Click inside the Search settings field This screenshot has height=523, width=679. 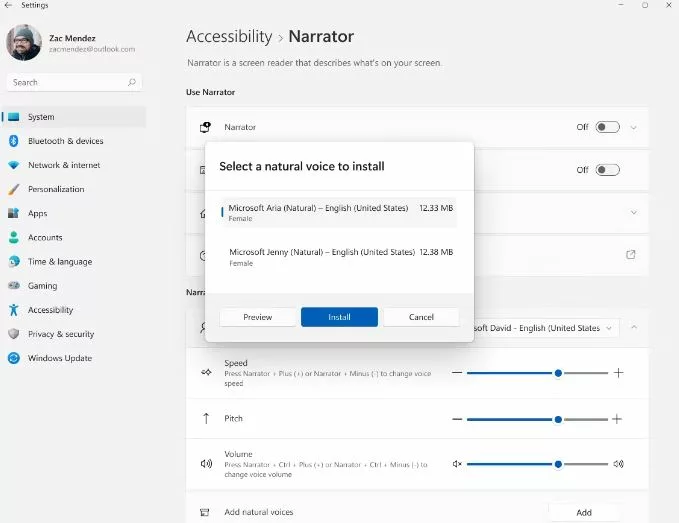click(74, 82)
